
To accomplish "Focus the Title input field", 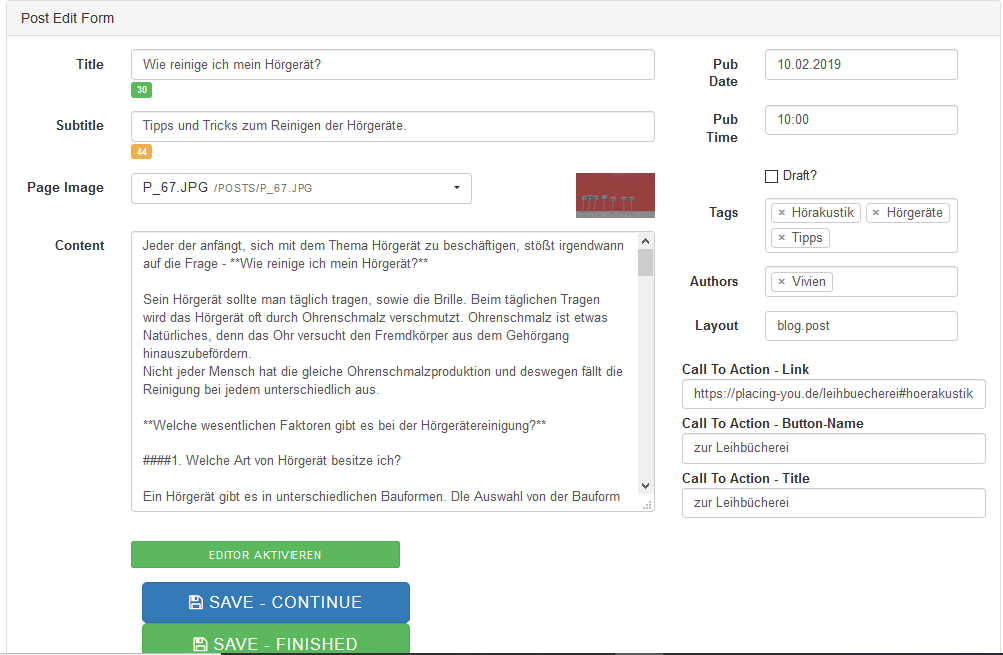I will pyautogui.click(x=392, y=65).
